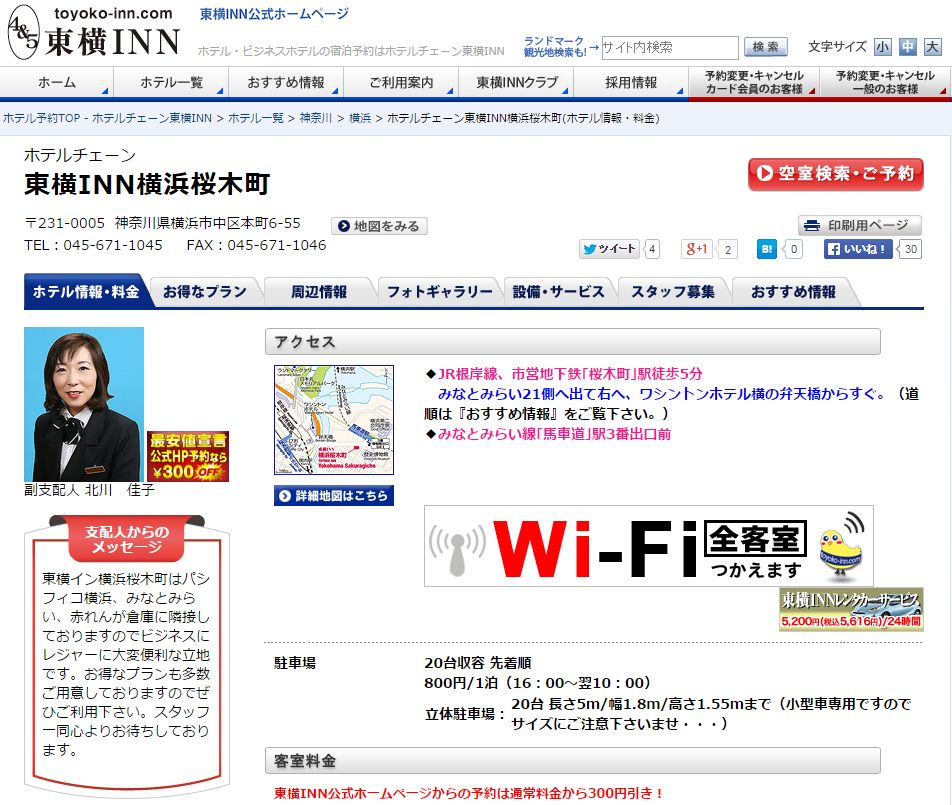Click the 東横INNレンタカーサービス banner

pyautogui.click(x=851, y=609)
